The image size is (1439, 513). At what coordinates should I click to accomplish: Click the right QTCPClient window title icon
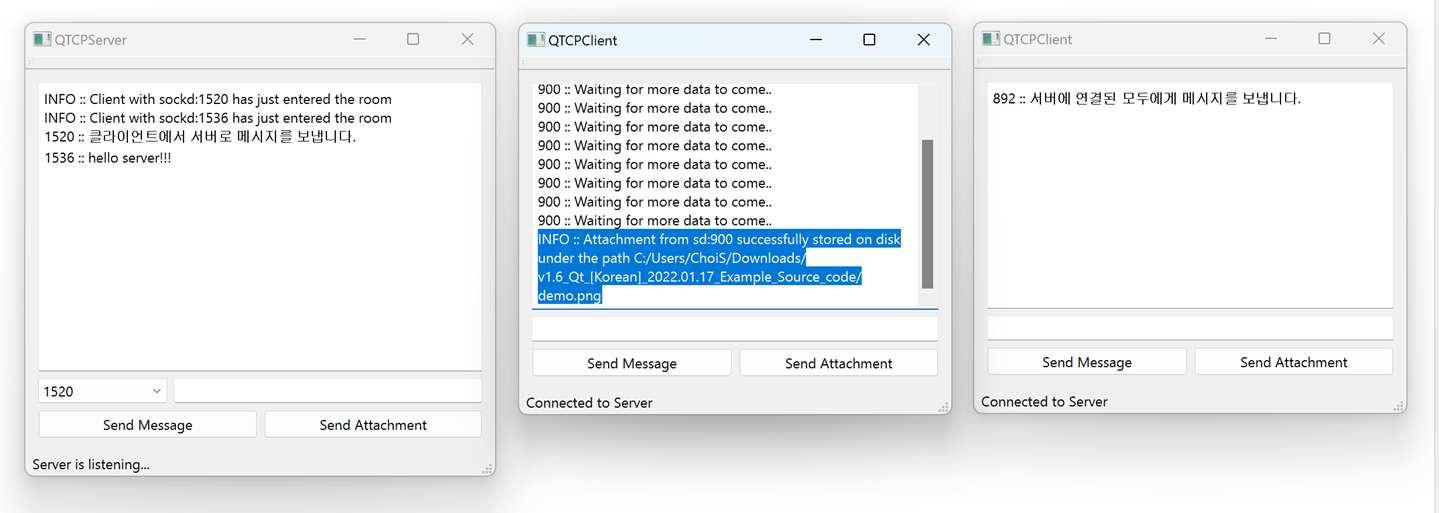(x=991, y=39)
